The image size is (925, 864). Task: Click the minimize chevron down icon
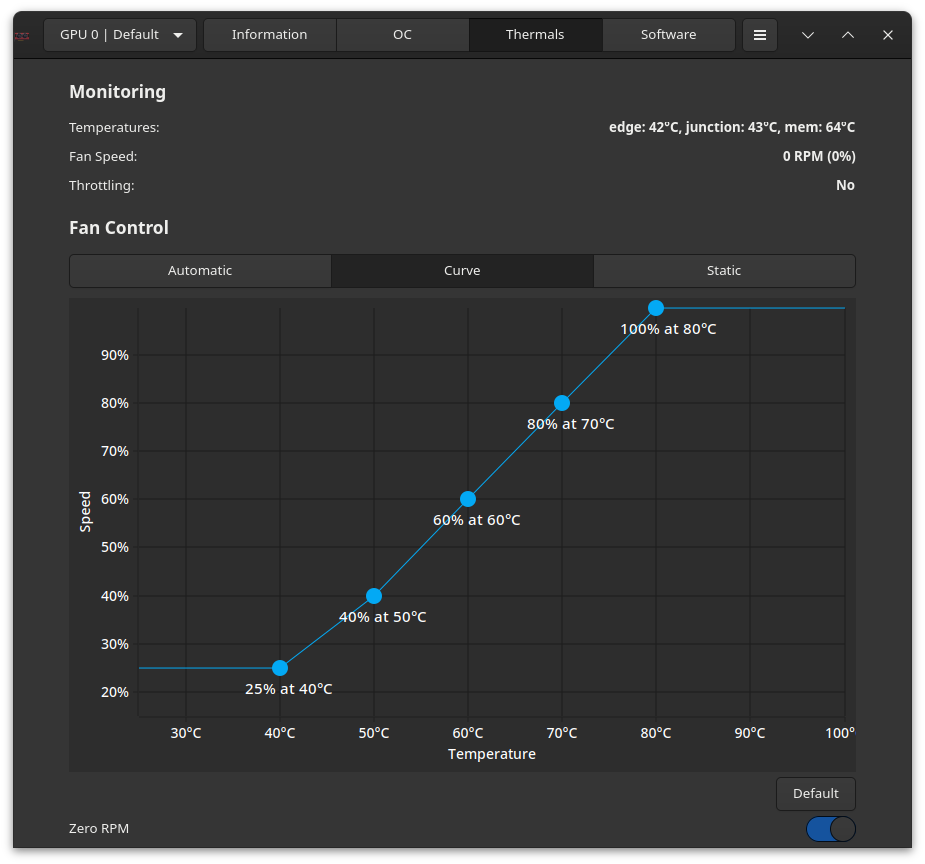point(808,35)
